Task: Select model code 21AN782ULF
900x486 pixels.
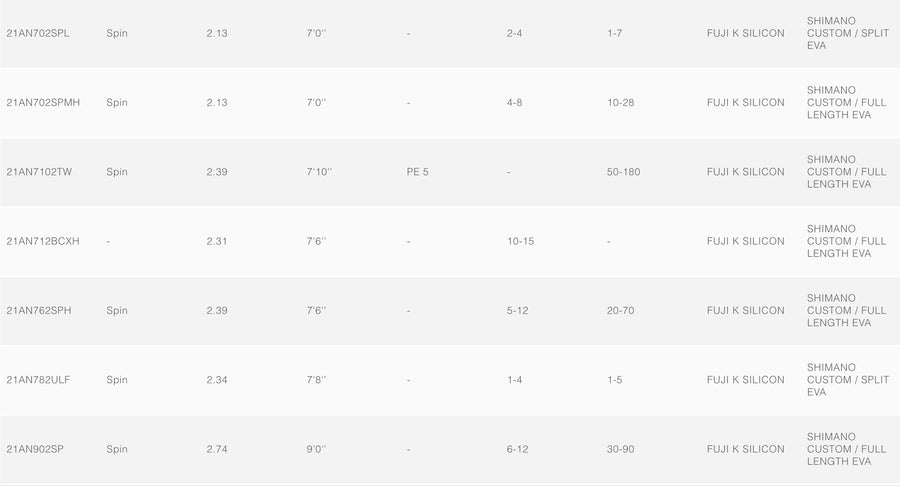Action: [39, 380]
